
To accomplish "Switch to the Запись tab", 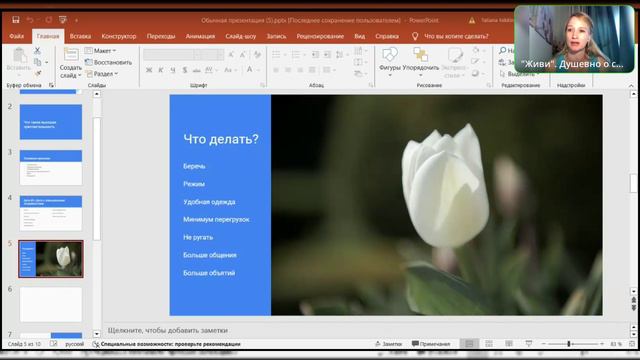I will point(276,36).
